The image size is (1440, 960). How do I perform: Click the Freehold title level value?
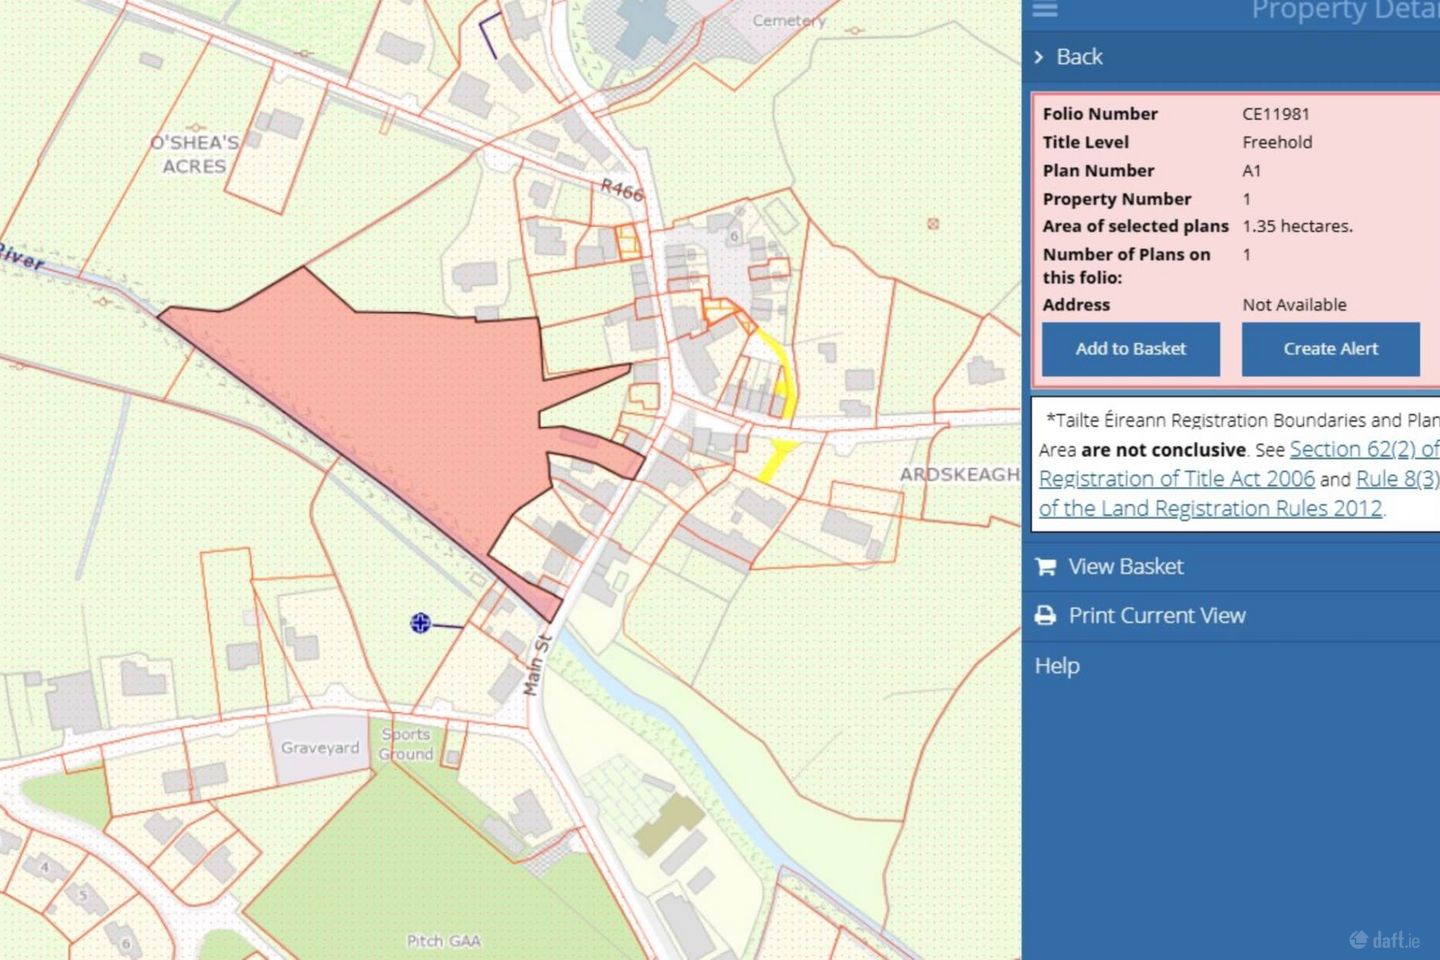coord(1277,142)
